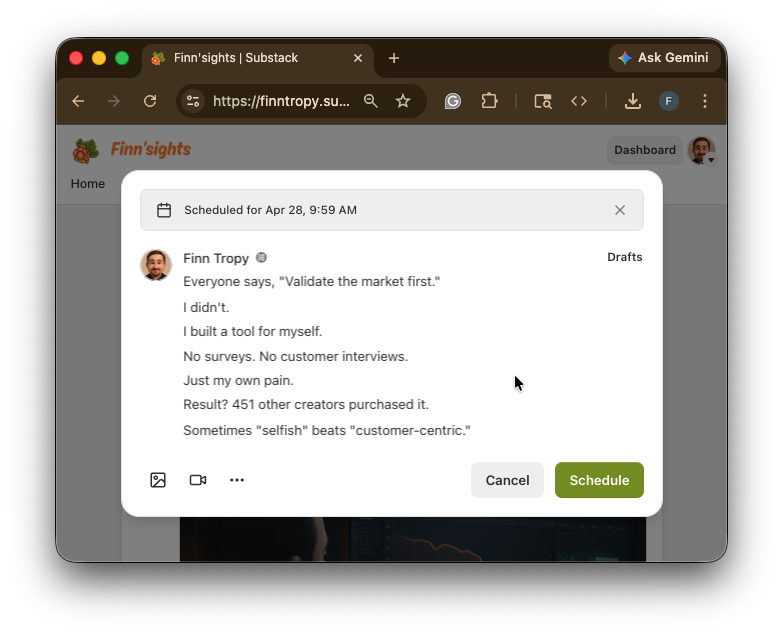The width and height of the screenshot is (783, 636).
Task: Open the Chrome extensions puzzle icon
Action: tap(489, 101)
